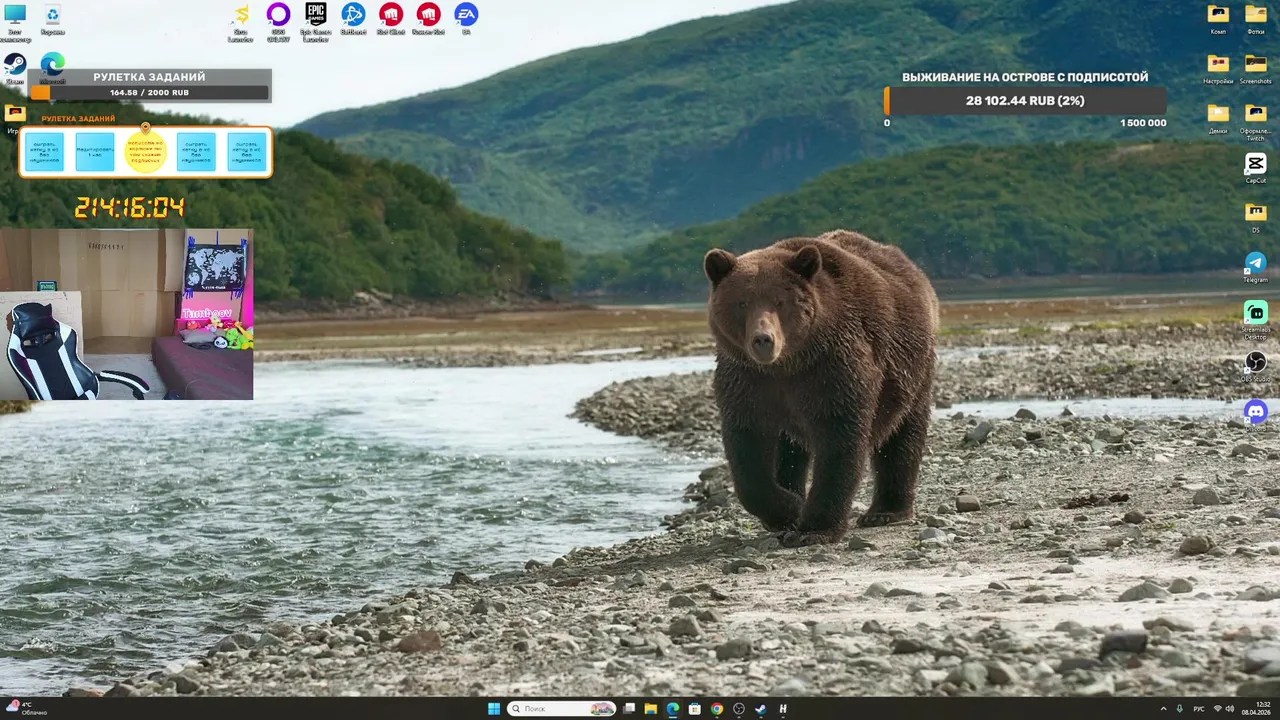The height and width of the screenshot is (720, 1280).
Task: Launch the EA app desktop shortcut
Action: (466, 19)
